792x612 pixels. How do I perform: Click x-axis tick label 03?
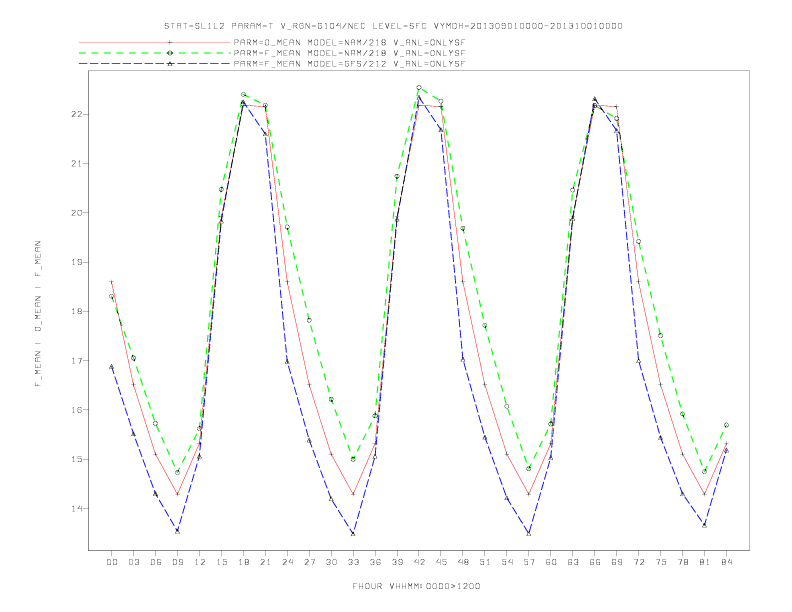pos(133,562)
